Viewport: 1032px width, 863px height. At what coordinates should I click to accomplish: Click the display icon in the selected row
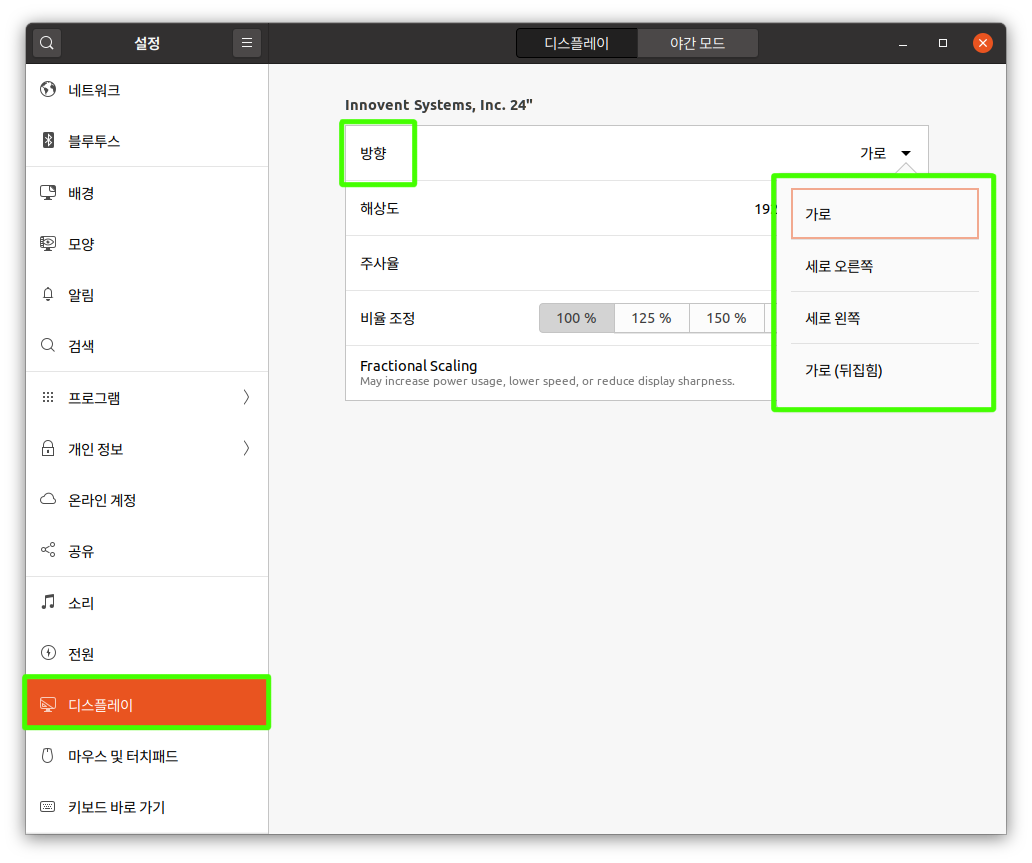pyautogui.click(x=48, y=704)
